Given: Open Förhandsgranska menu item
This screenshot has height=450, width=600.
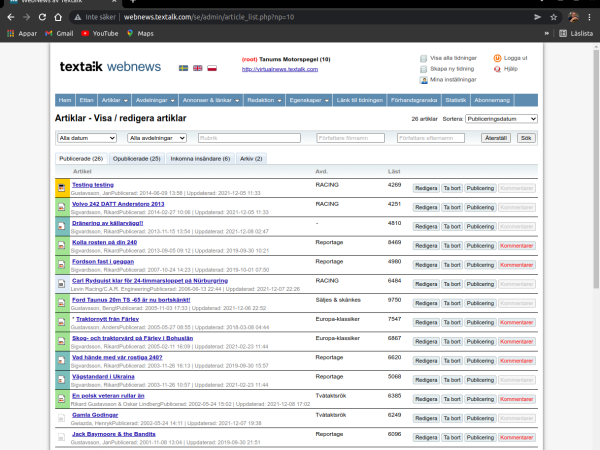Looking at the screenshot, I should (414, 100).
